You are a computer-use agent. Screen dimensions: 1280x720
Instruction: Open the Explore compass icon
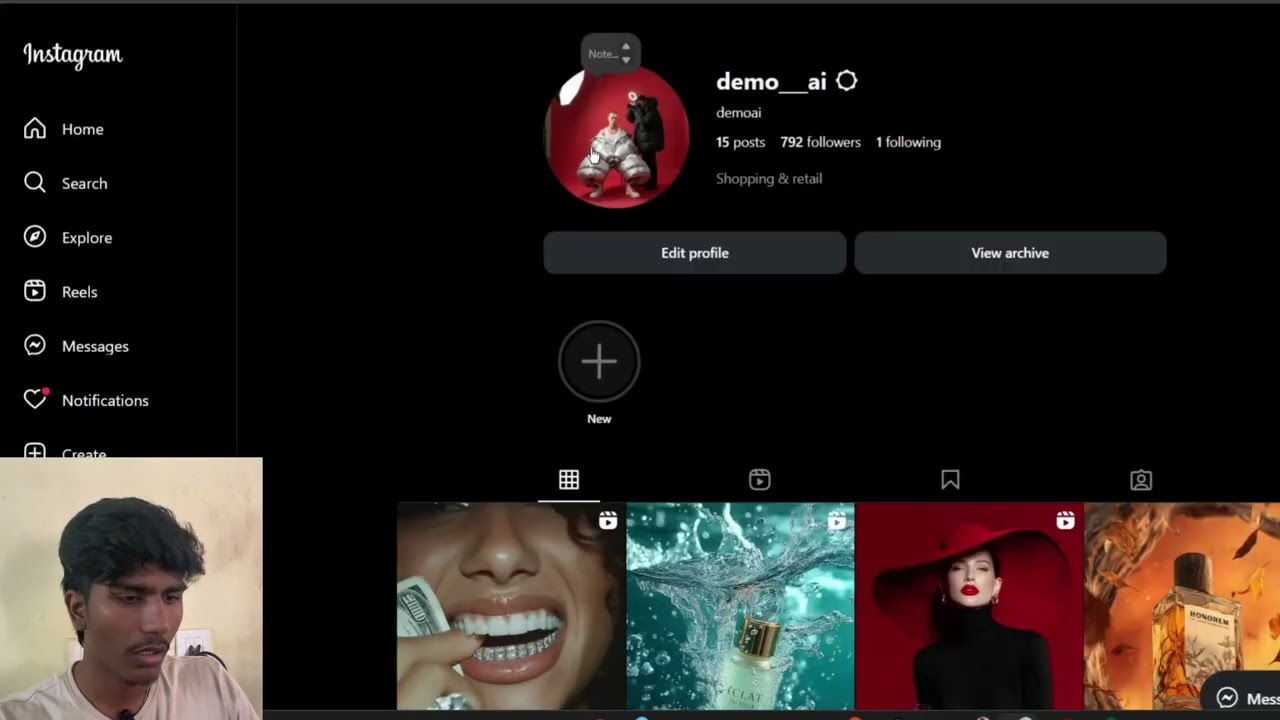pyautogui.click(x=35, y=237)
